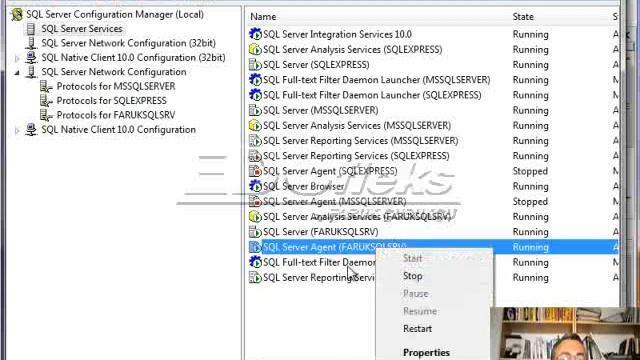This screenshot has height=360, width=640.
Task: Click the SQL Server Network Configuration (32bit) icon
Action: coord(31,43)
